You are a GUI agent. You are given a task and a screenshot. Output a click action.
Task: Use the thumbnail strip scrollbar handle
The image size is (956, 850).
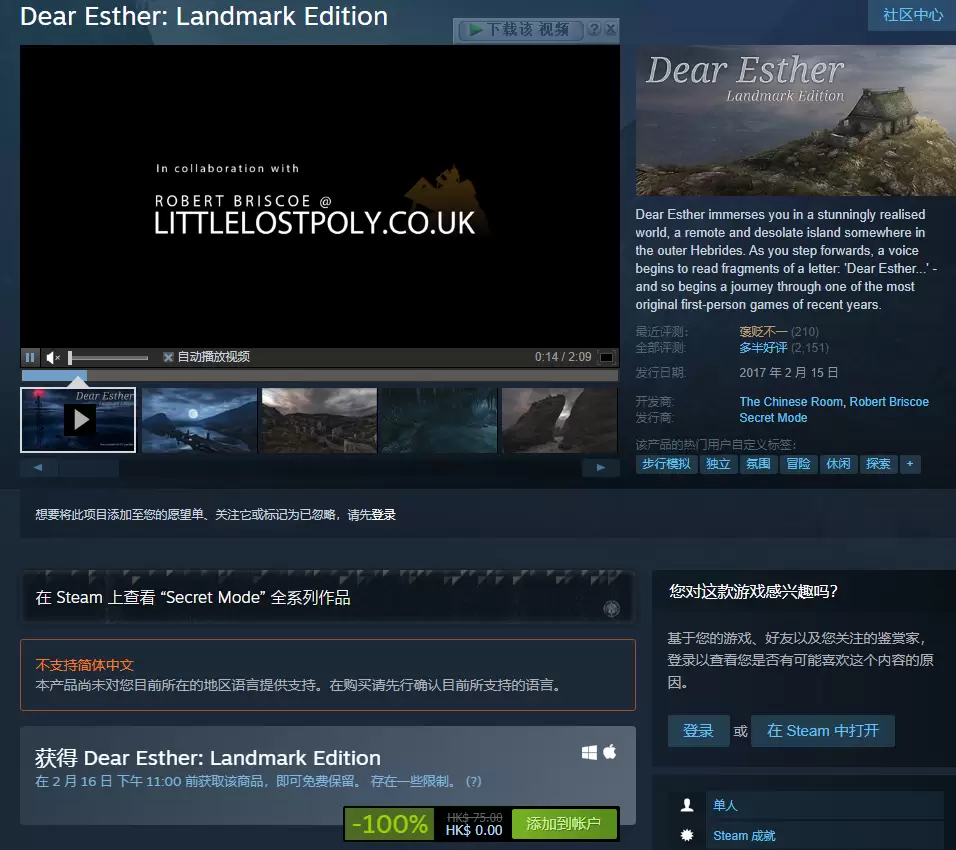click(x=89, y=468)
